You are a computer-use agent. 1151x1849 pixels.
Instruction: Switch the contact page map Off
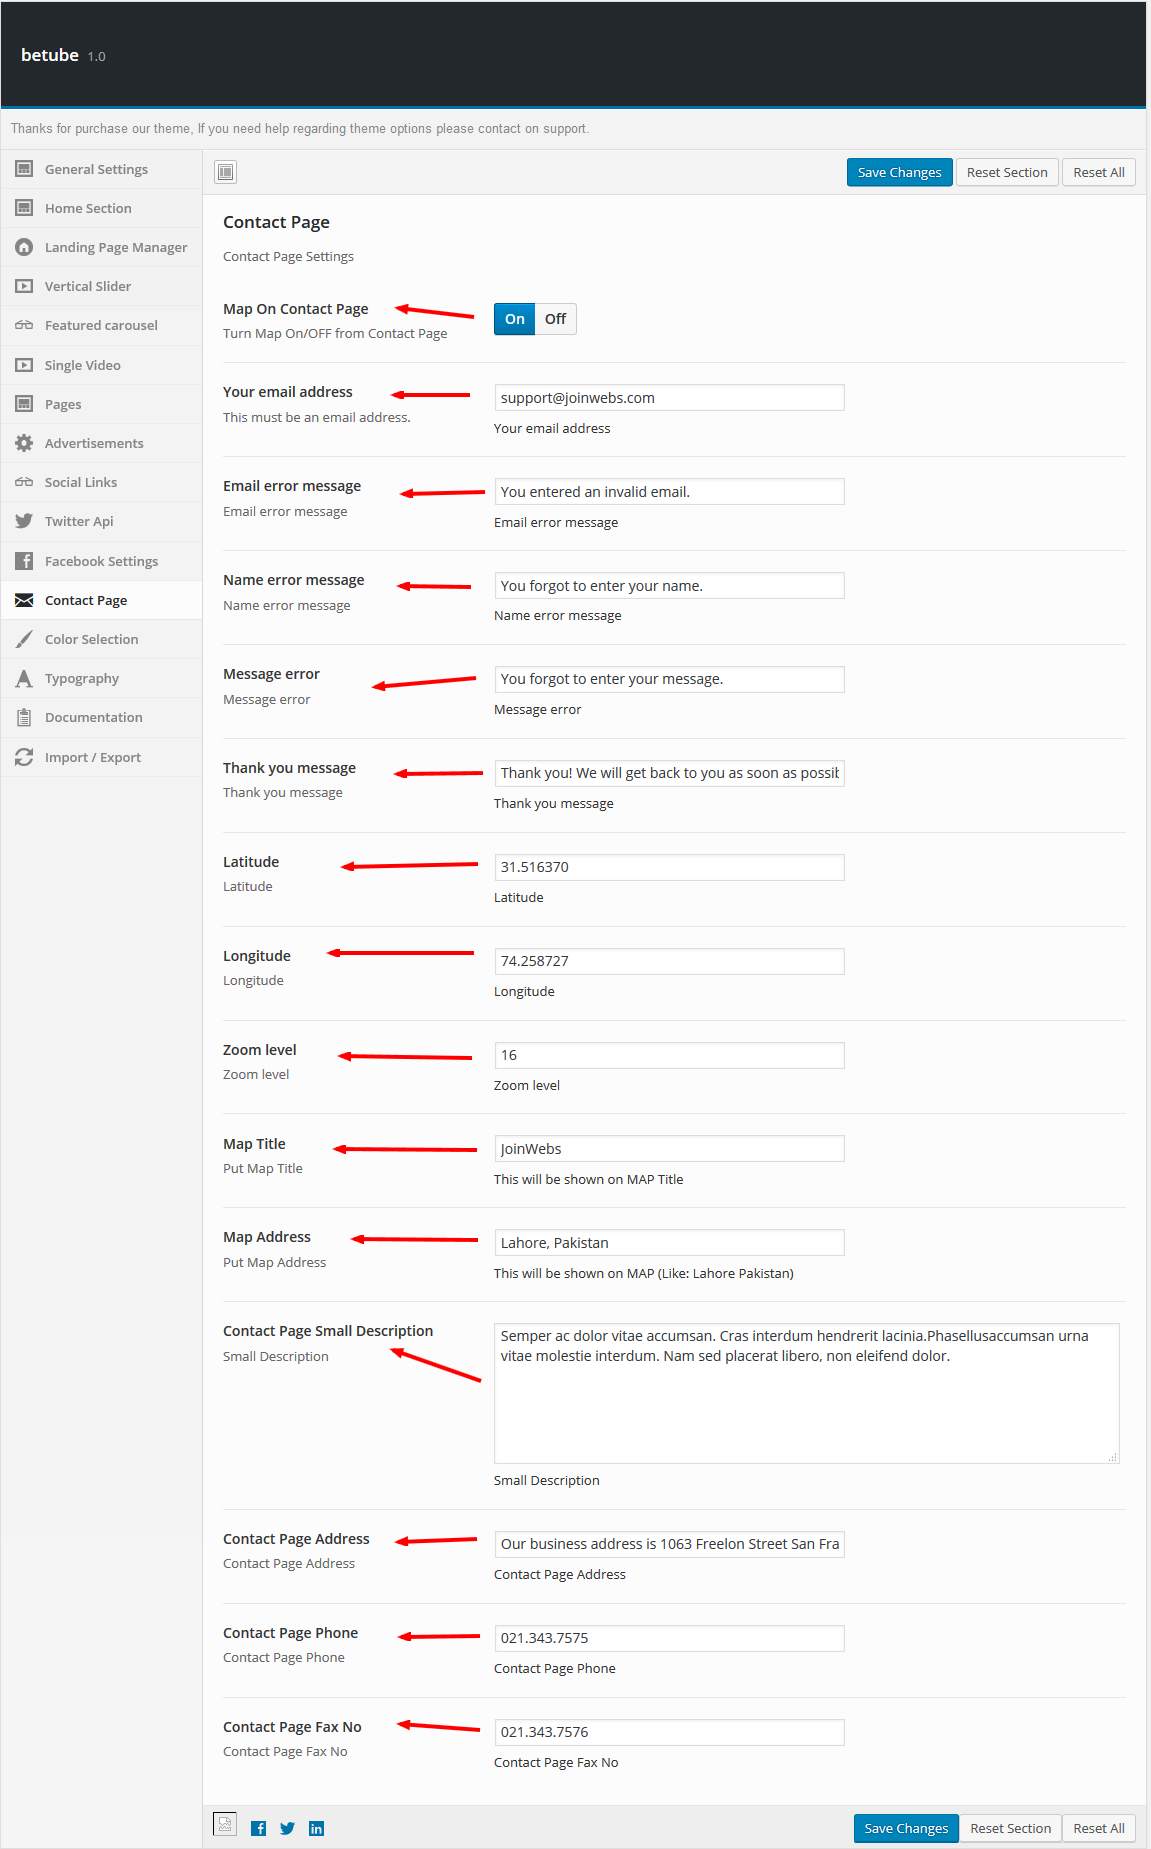click(555, 319)
